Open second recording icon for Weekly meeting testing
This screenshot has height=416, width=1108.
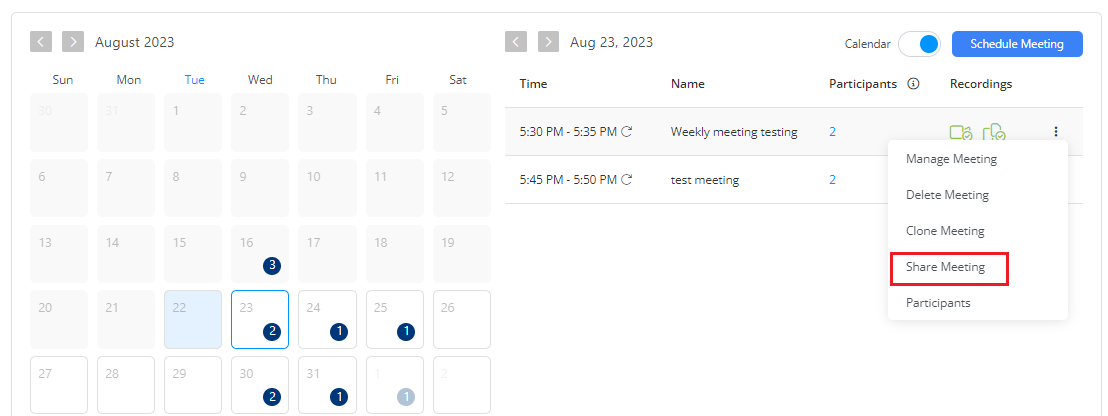tap(994, 132)
